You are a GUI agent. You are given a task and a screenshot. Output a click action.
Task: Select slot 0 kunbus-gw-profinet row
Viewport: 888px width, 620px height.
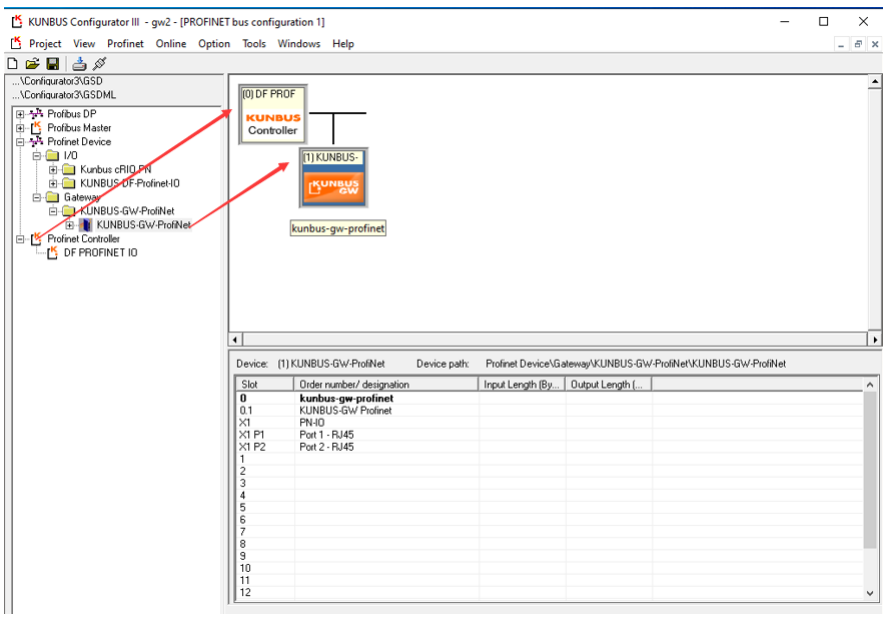(549, 398)
